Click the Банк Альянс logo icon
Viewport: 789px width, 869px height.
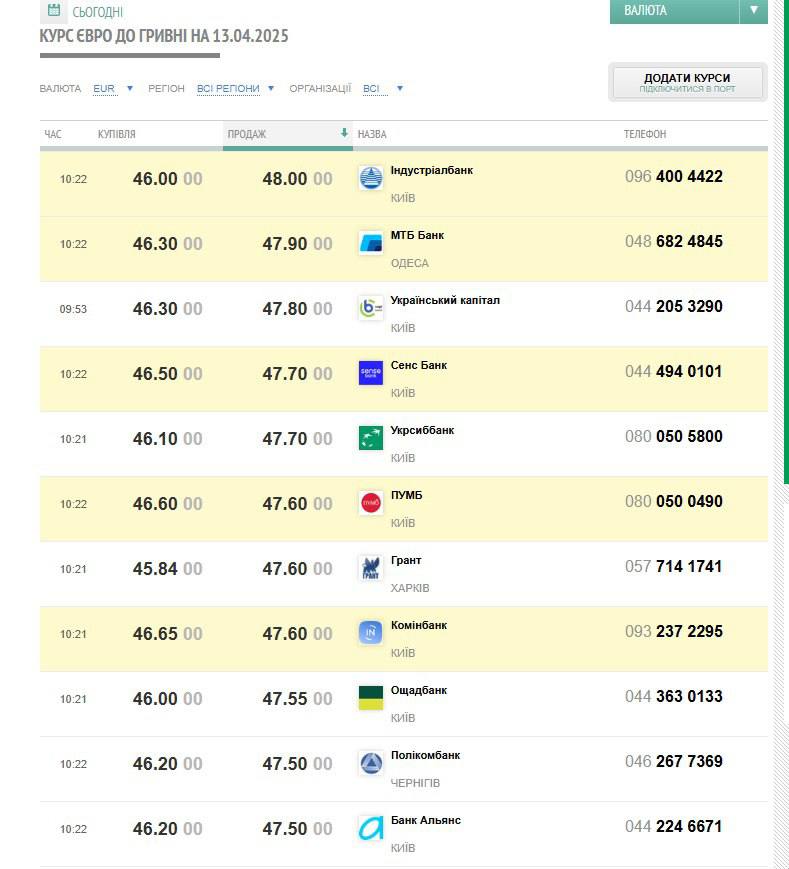click(x=371, y=828)
